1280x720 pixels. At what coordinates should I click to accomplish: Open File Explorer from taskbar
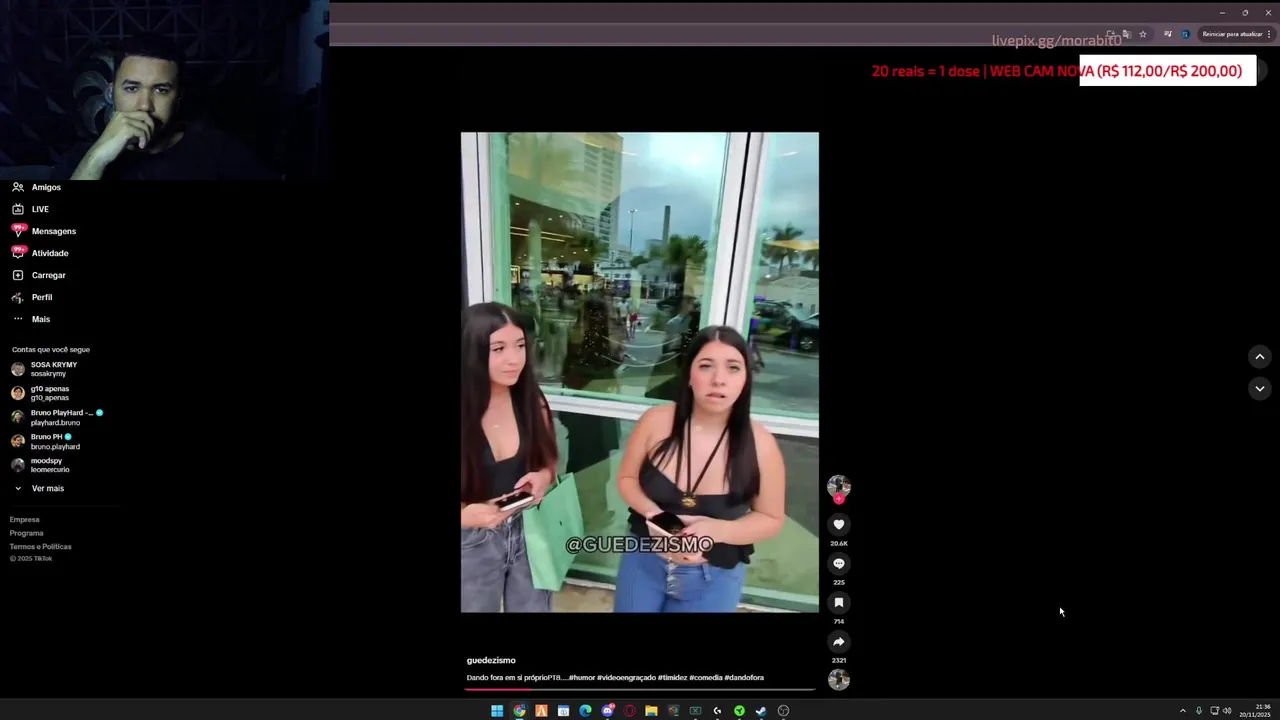[651, 711]
